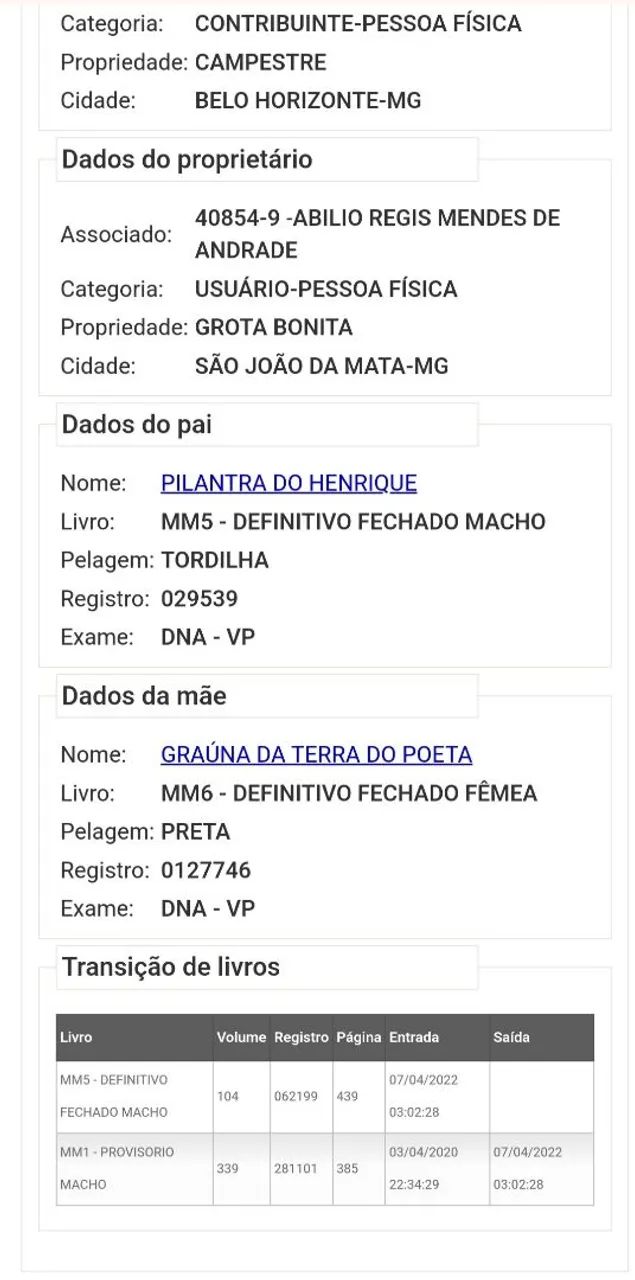Select the registro value 062199 cell
Image resolution: width=635 pixels, height=1280 pixels.
tap(299, 1096)
